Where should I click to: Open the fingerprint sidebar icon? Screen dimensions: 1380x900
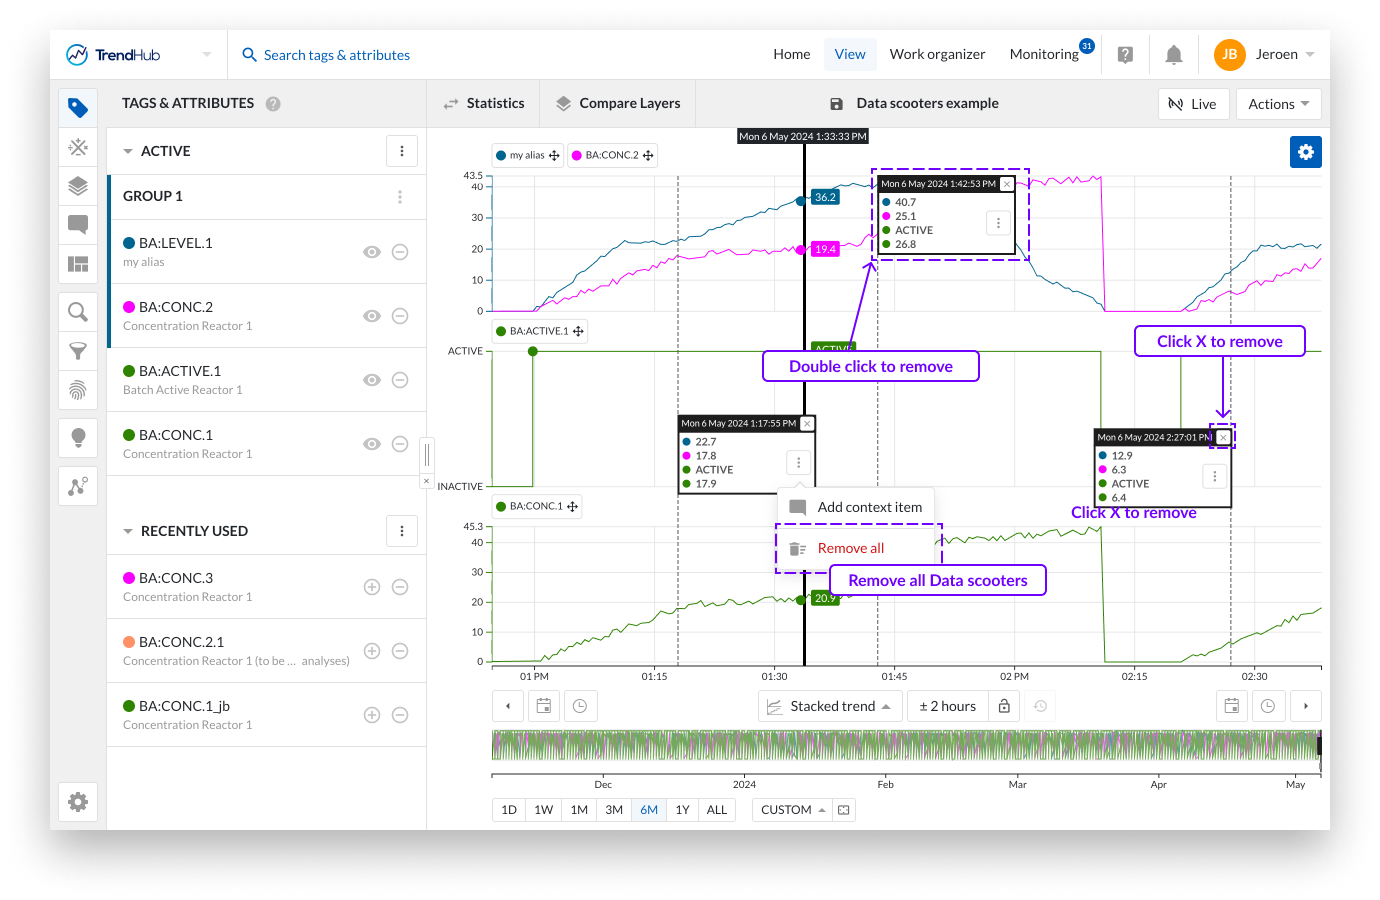(78, 390)
